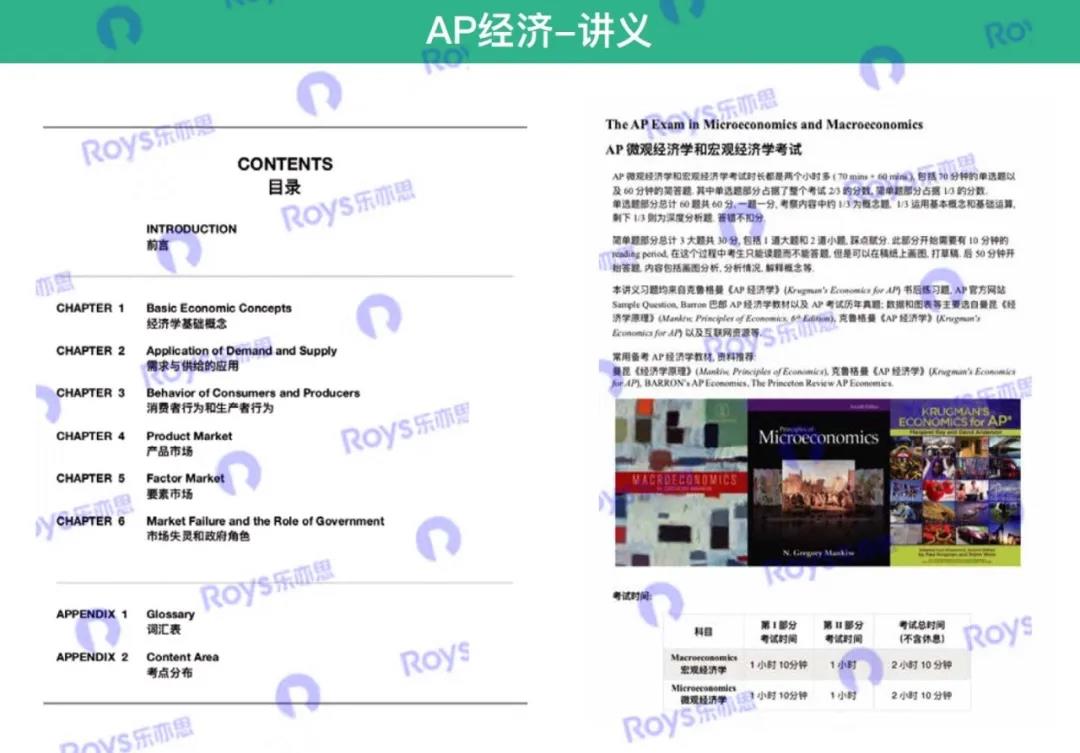Screen dimensions: 1080x753
Task: Click the 科目 table header cell
Action: [703, 632]
